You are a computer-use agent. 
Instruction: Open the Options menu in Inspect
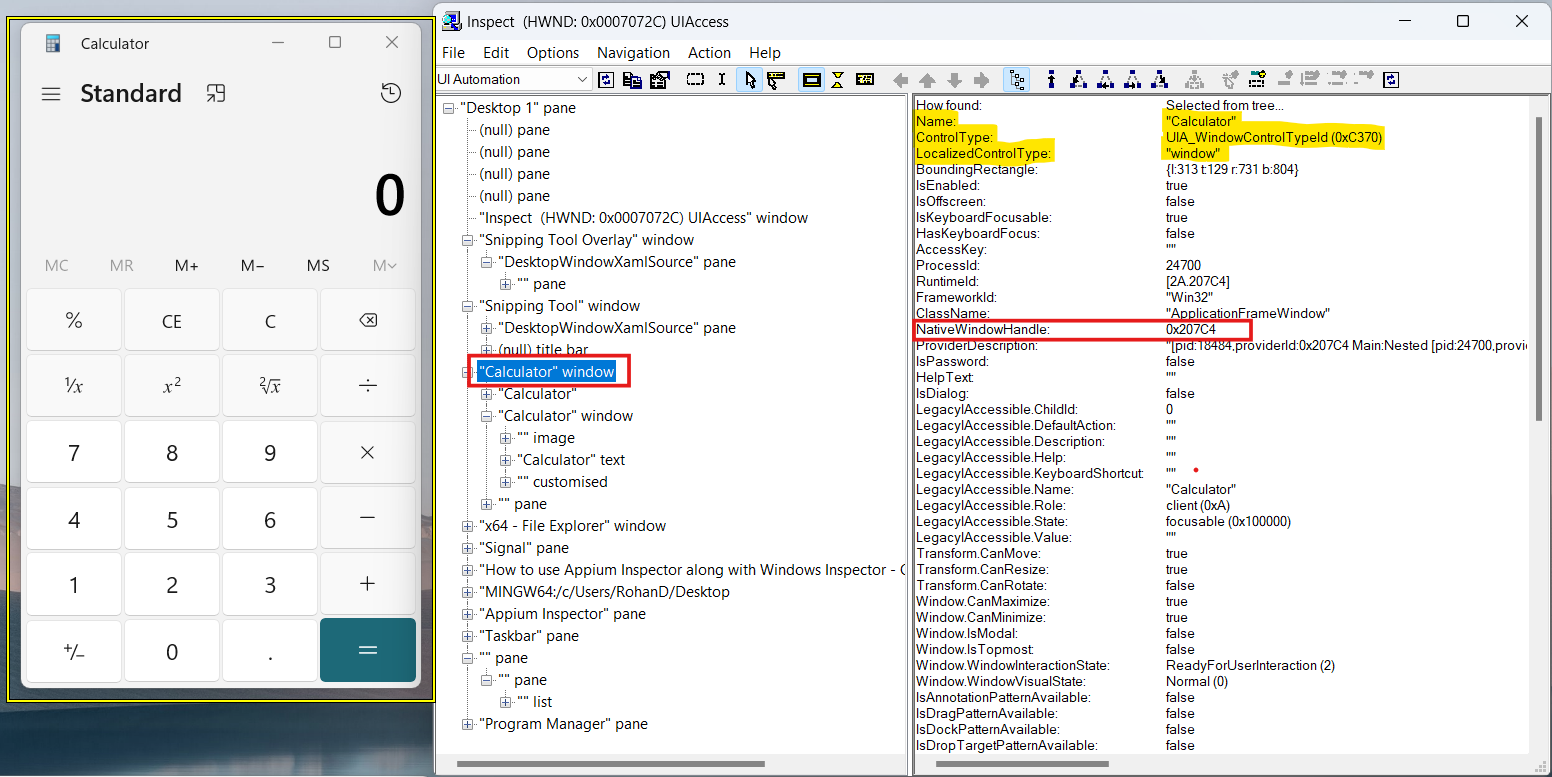click(x=553, y=53)
